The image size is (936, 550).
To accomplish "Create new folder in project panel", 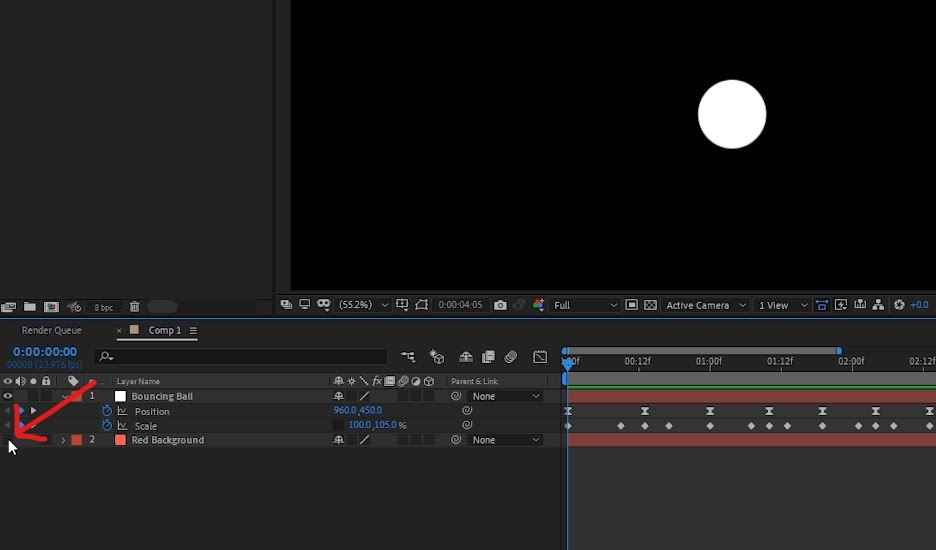I will point(29,307).
